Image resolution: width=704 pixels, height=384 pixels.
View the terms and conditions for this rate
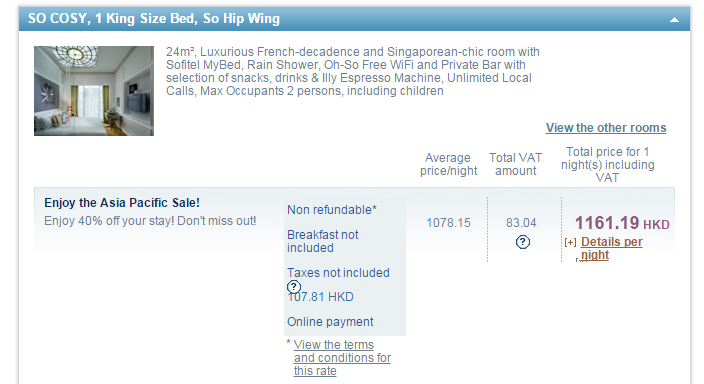[x=342, y=358]
